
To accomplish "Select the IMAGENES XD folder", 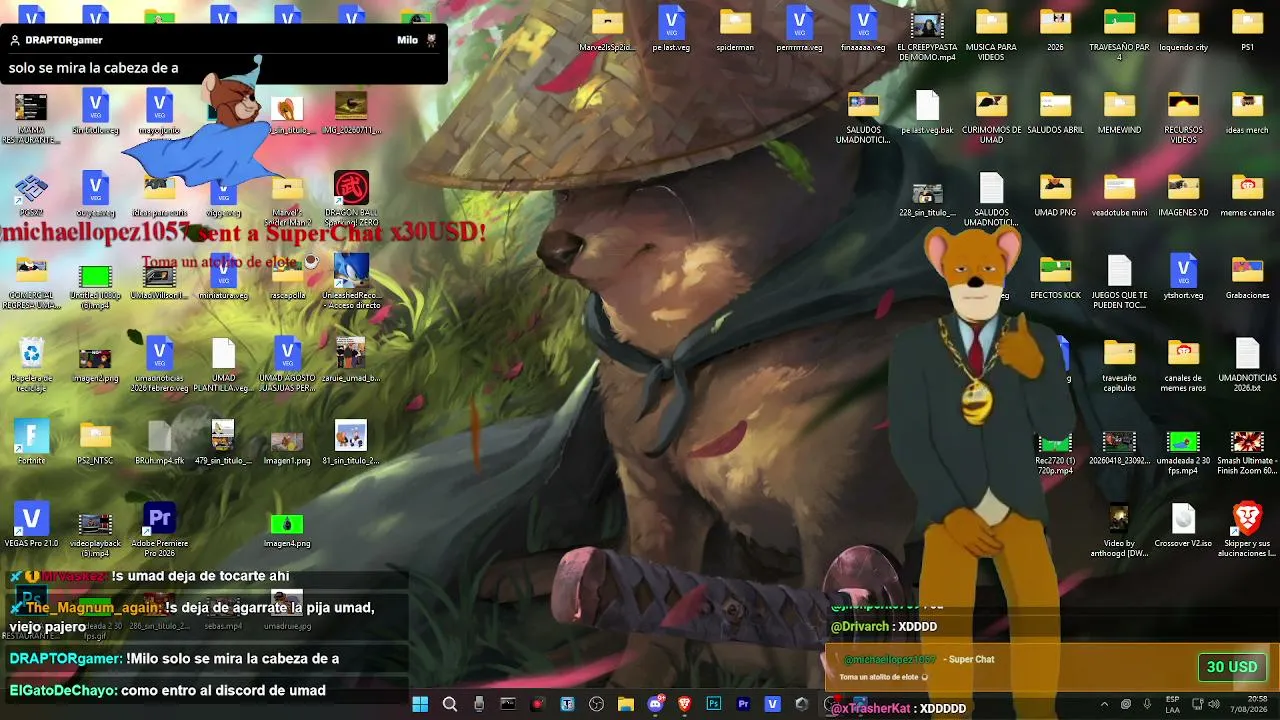I will point(1183,195).
